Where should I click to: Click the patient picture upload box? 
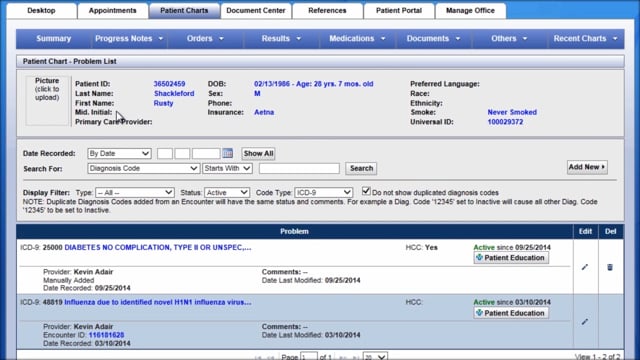point(47,100)
